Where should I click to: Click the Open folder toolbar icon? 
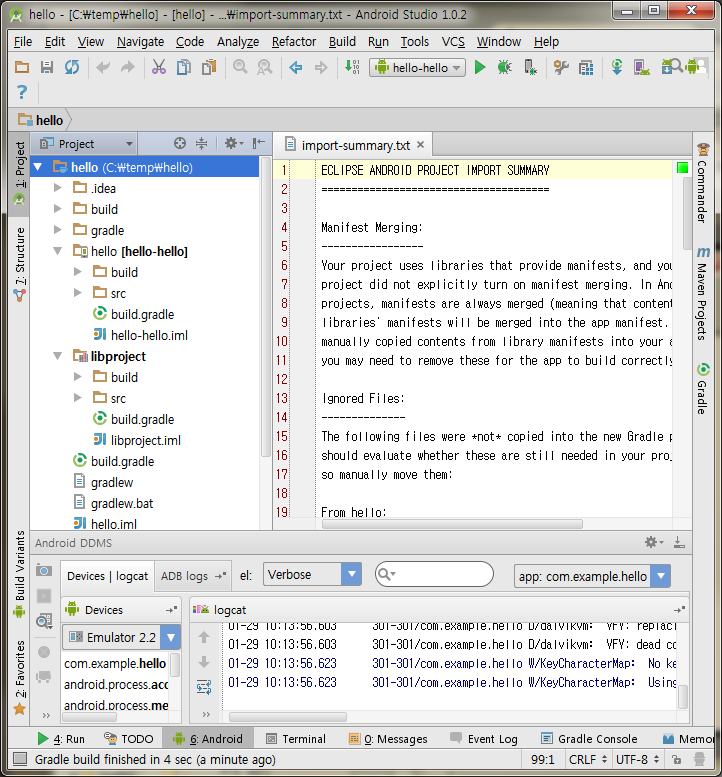coord(22,67)
